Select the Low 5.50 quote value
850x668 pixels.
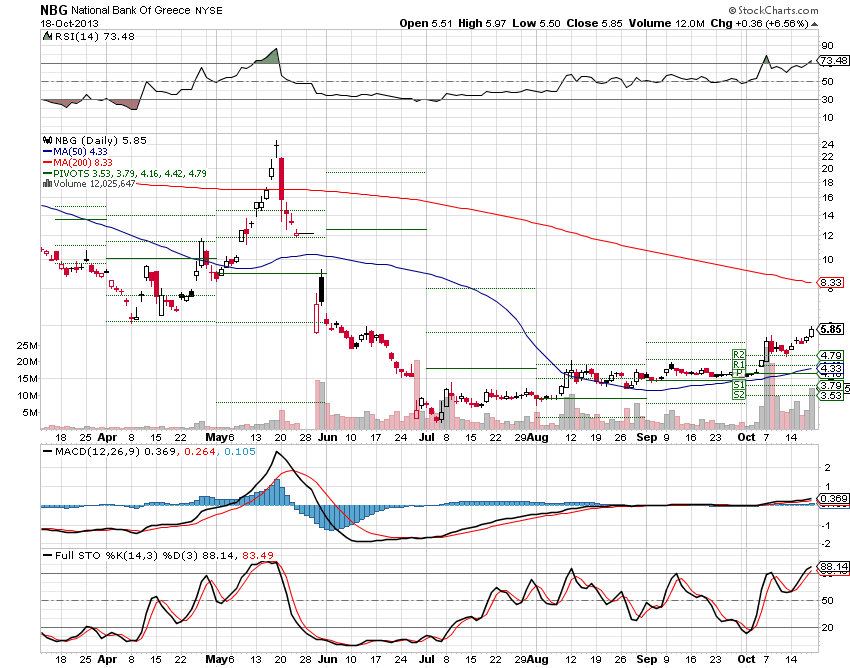[x=536, y=23]
